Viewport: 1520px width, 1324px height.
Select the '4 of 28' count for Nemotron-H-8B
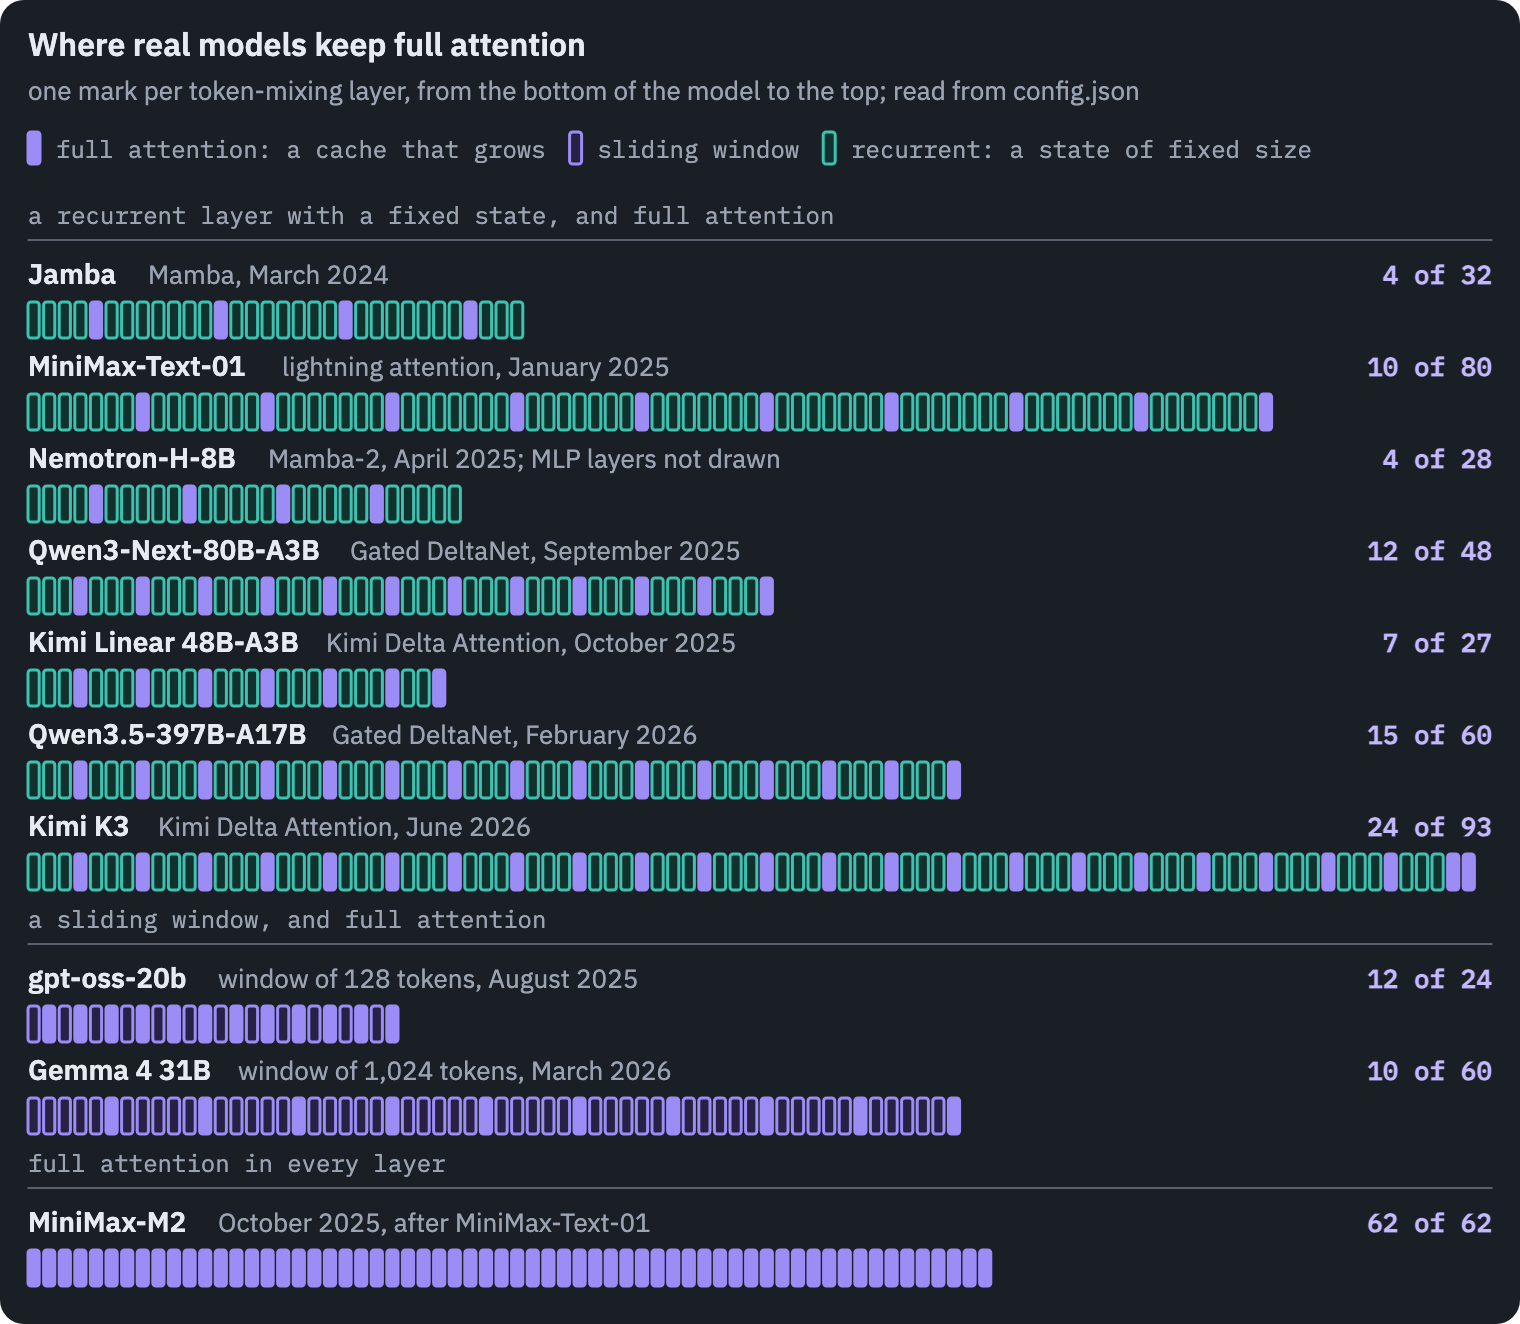point(1437,459)
